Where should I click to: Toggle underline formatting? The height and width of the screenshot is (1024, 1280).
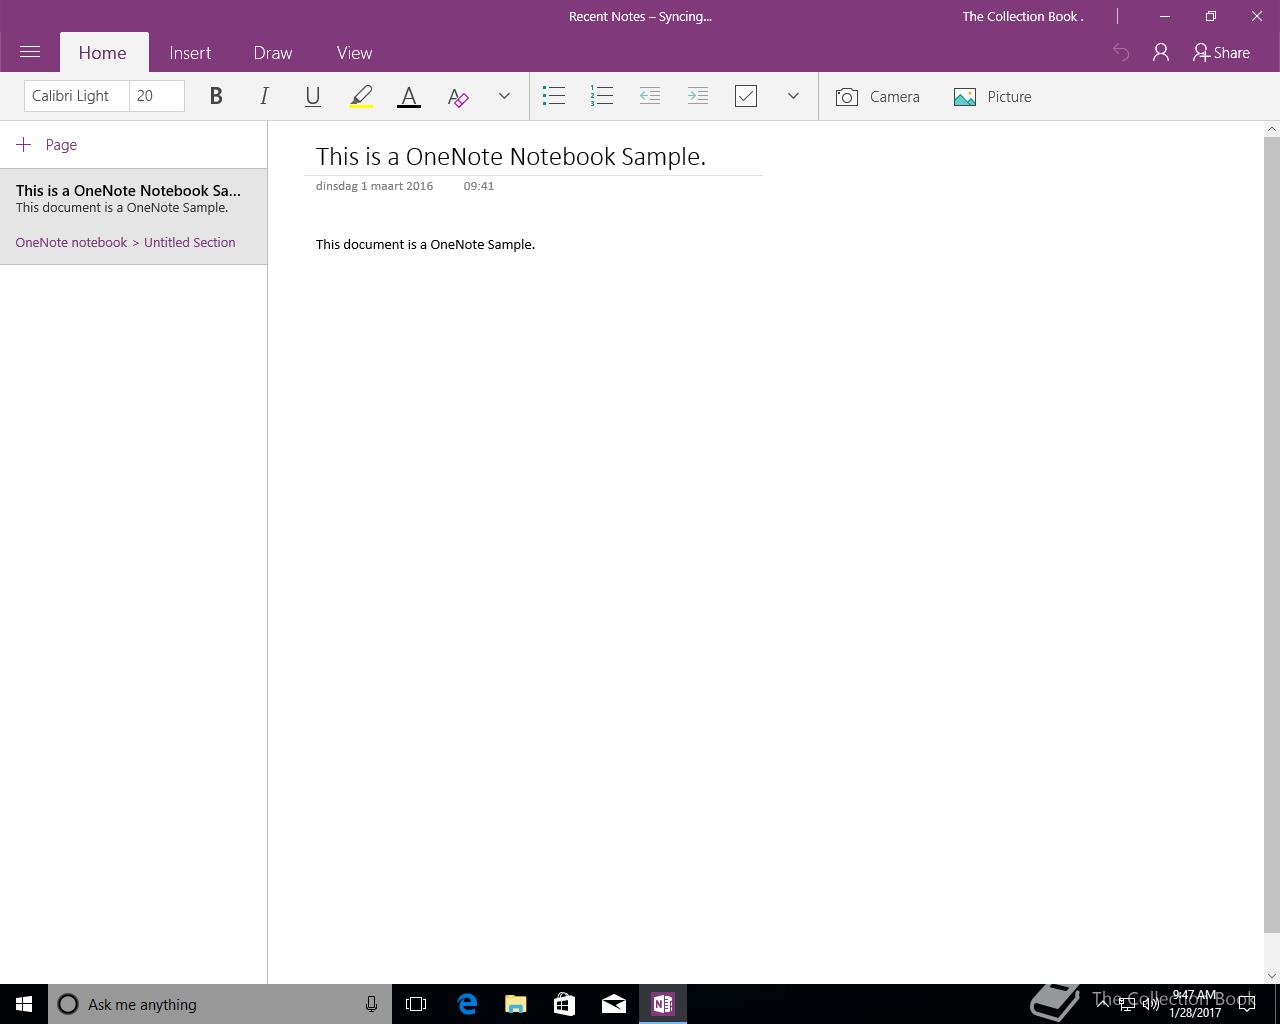click(312, 96)
